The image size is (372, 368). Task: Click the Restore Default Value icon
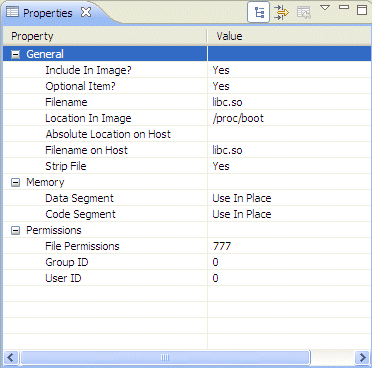coord(304,12)
